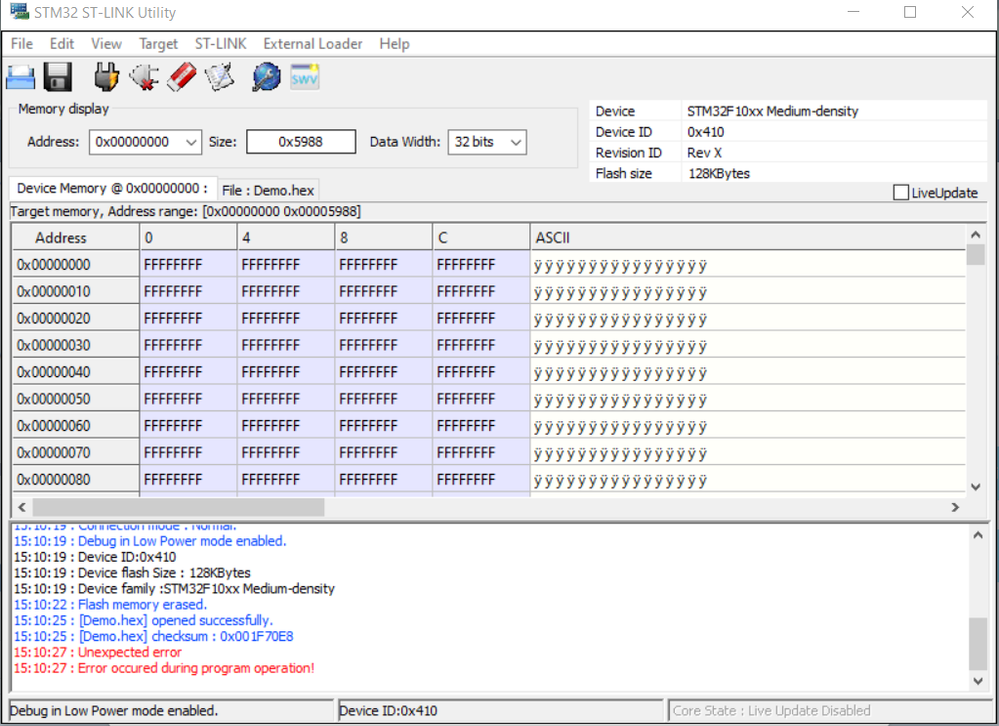Click FFFFFFFF cell at 0x00000020 column 4
The width and height of the screenshot is (999, 726).
[286, 318]
